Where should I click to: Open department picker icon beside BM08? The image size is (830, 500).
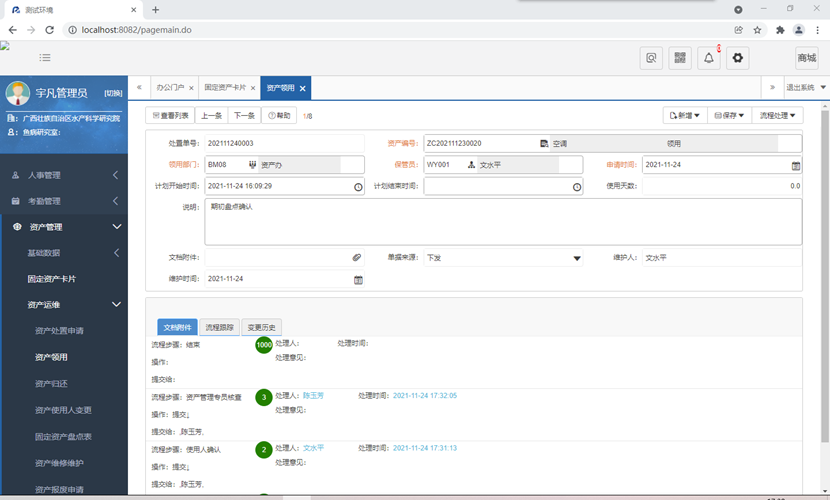click(x=252, y=165)
